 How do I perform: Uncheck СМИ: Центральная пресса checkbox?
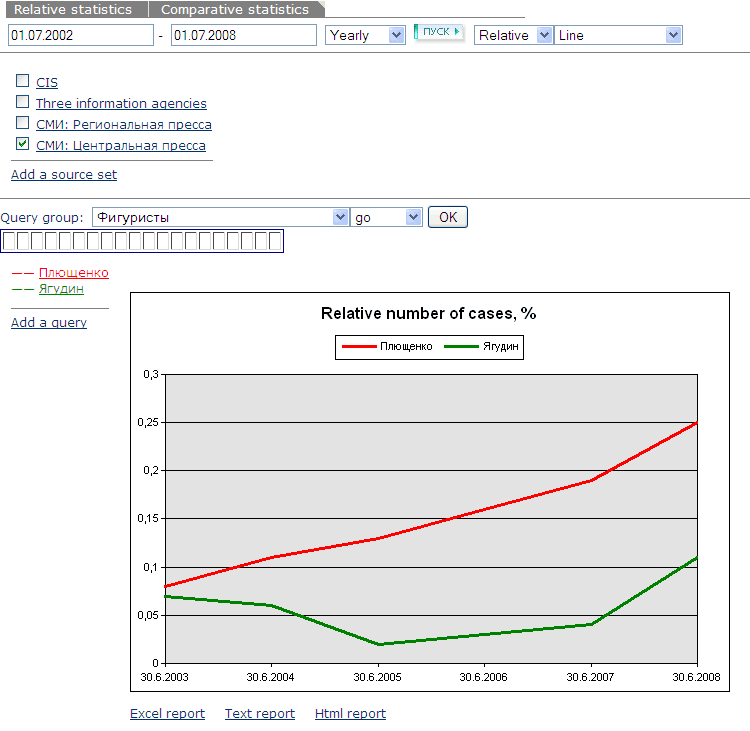point(23,144)
